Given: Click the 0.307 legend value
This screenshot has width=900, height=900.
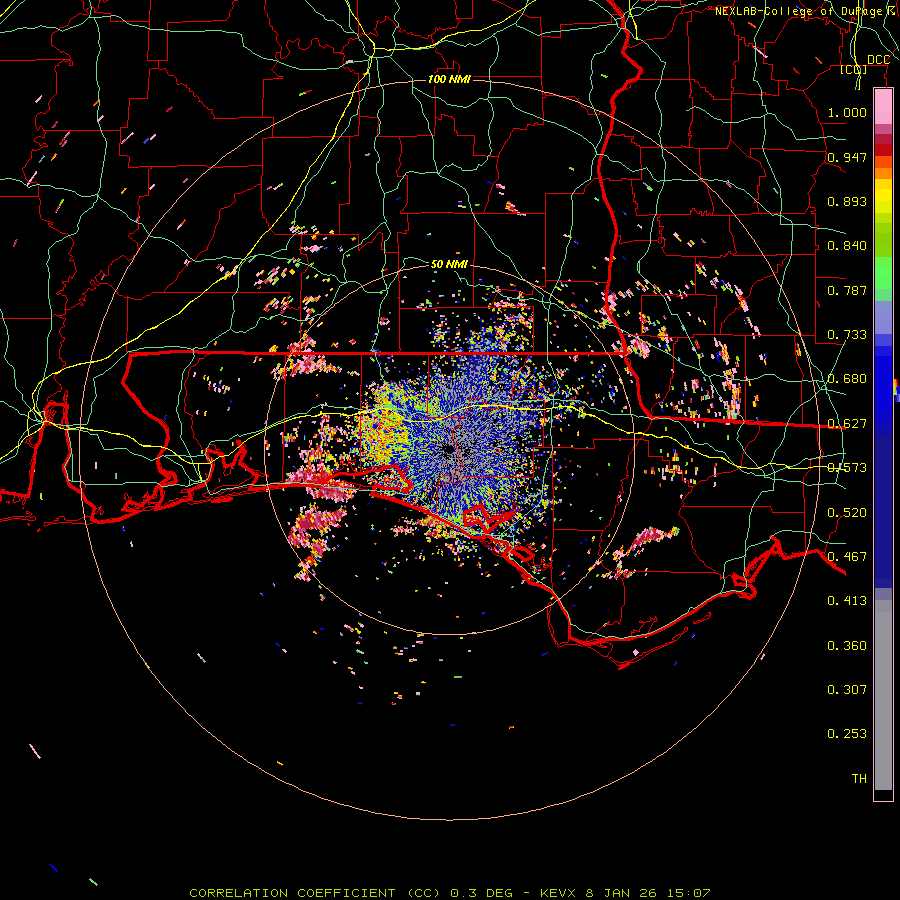Looking at the screenshot, I should tap(847, 689).
